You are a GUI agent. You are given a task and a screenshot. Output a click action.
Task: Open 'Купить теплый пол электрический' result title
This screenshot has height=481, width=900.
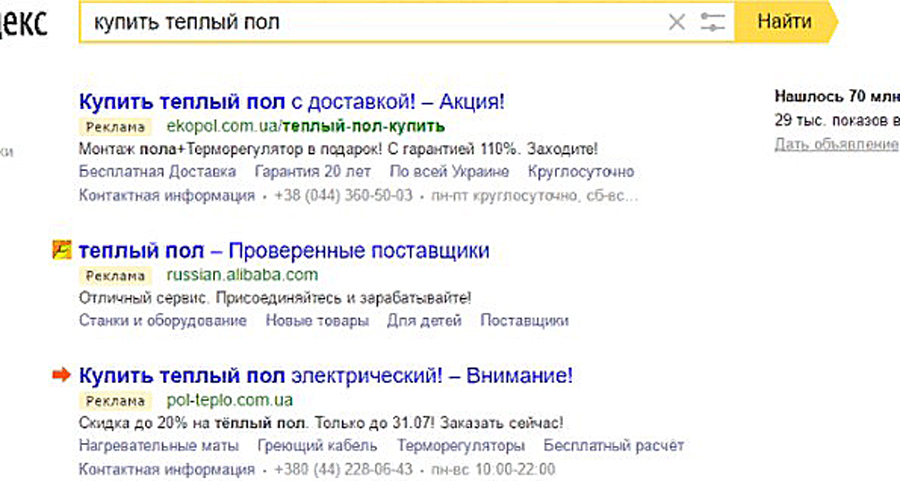pos(325,376)
